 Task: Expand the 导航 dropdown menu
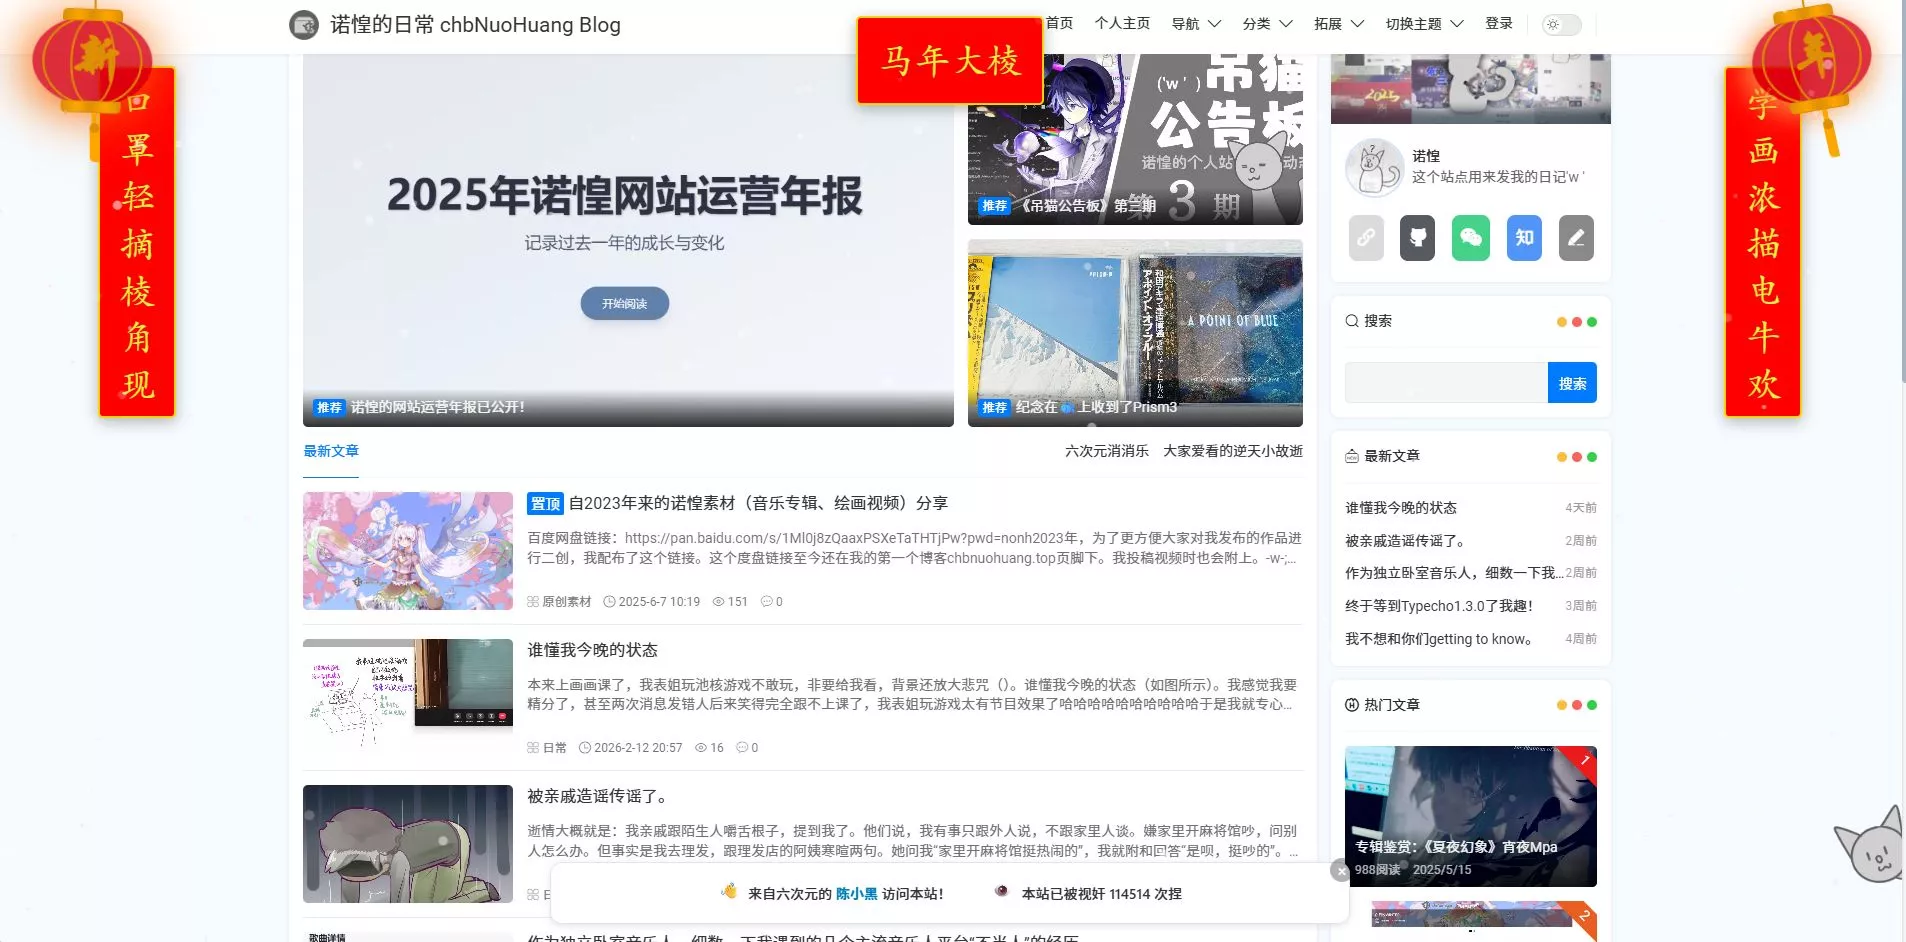(1195, 24)
